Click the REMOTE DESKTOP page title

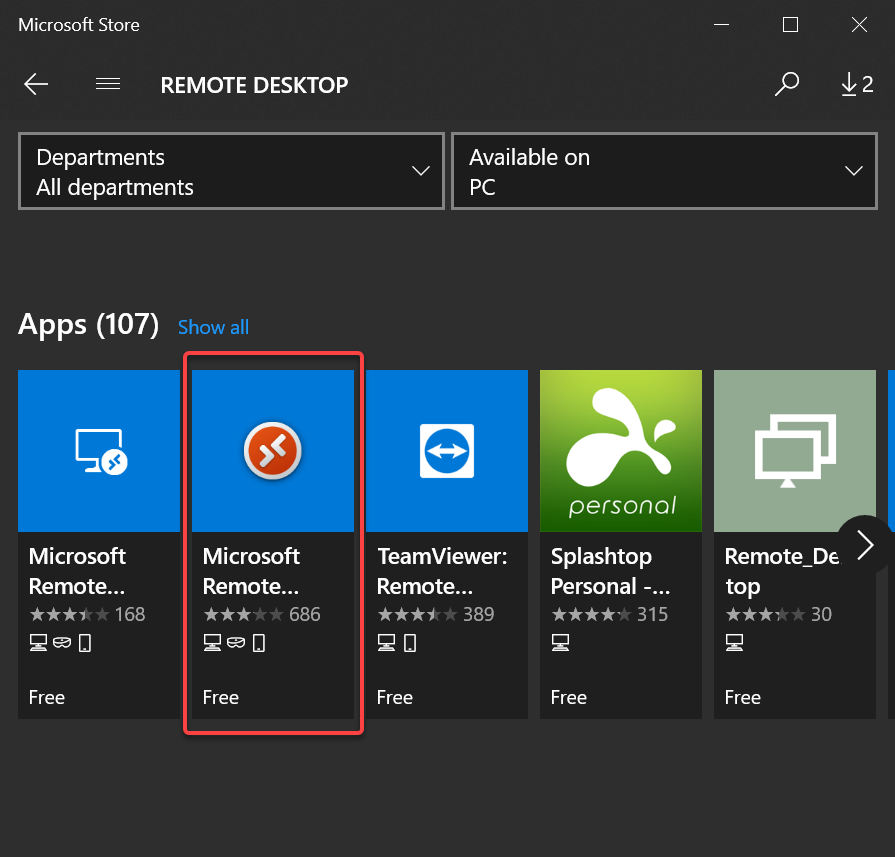(x=254, y=85)
